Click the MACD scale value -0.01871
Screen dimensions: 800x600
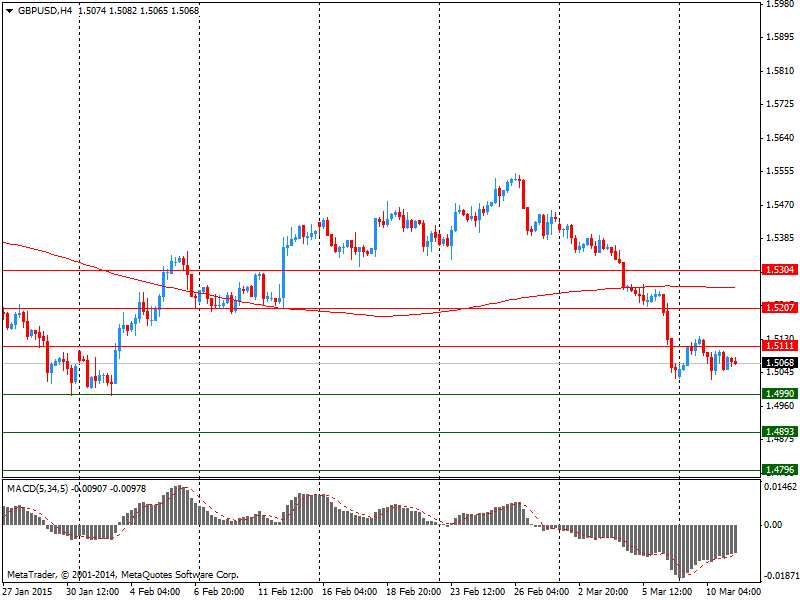[x=781, y=576]
